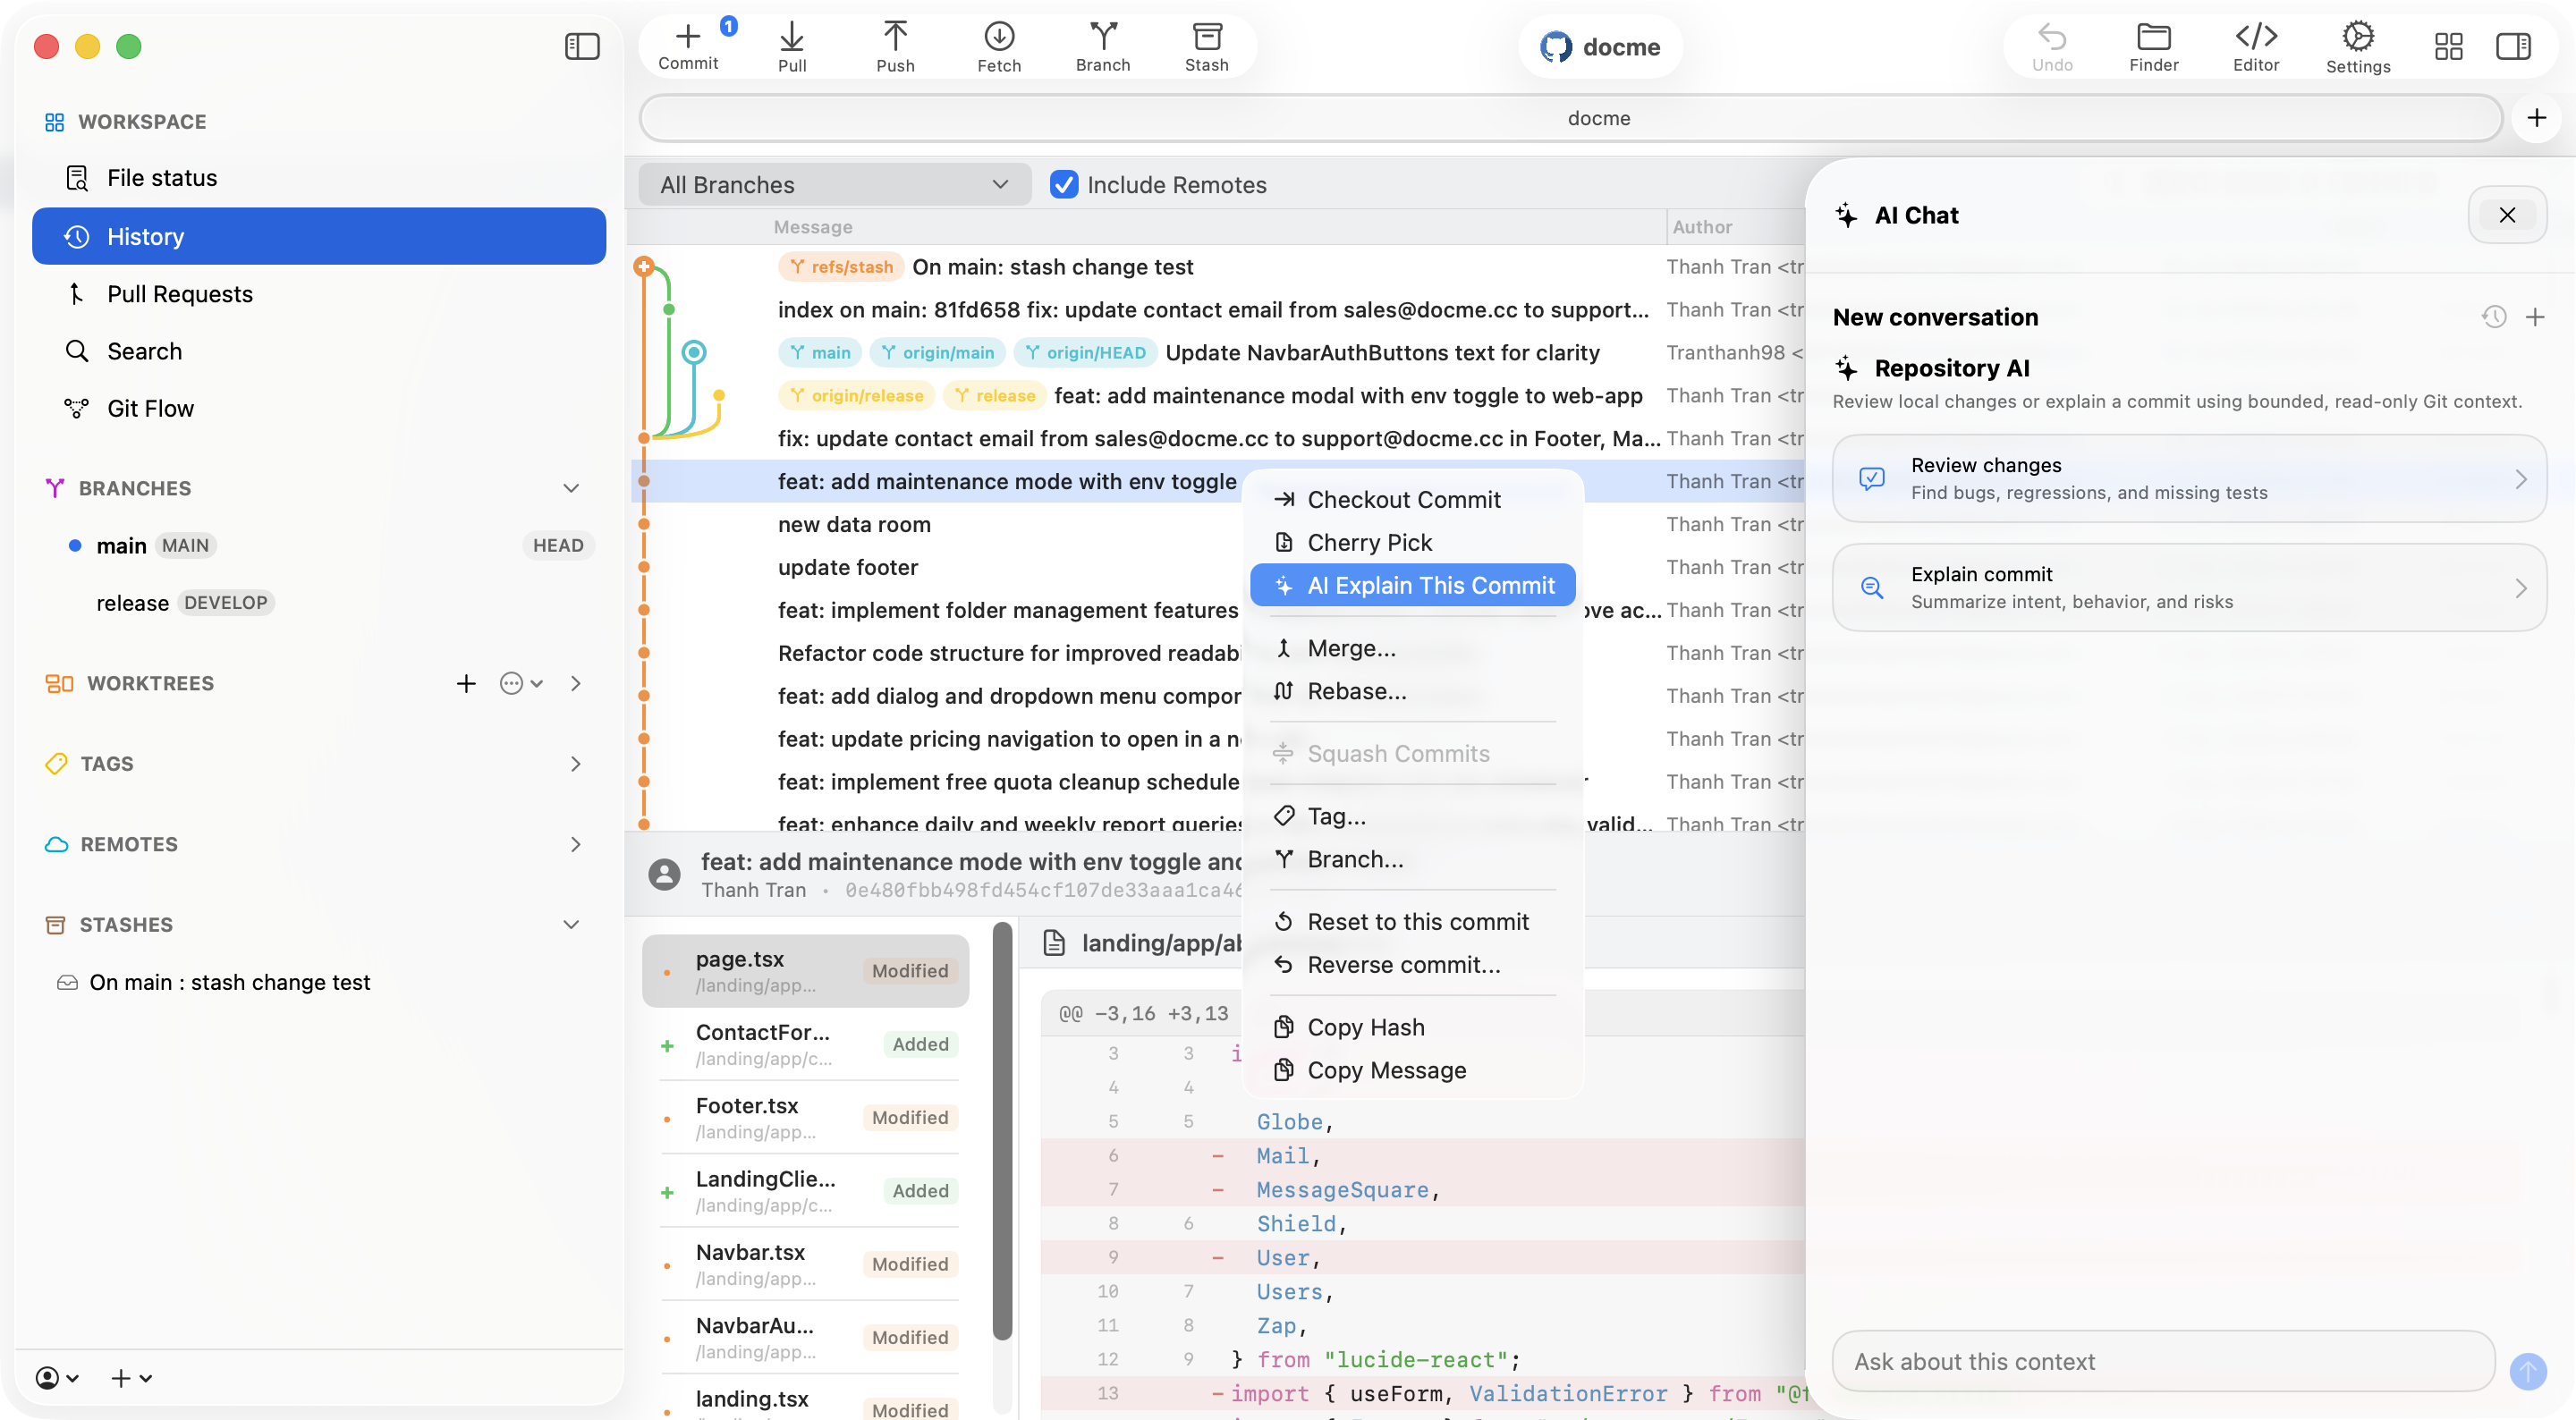Open Git Flow in the sidebar
This screenshot has height=1420, width=2576.
pyautogui.click(x=318, y=408)
